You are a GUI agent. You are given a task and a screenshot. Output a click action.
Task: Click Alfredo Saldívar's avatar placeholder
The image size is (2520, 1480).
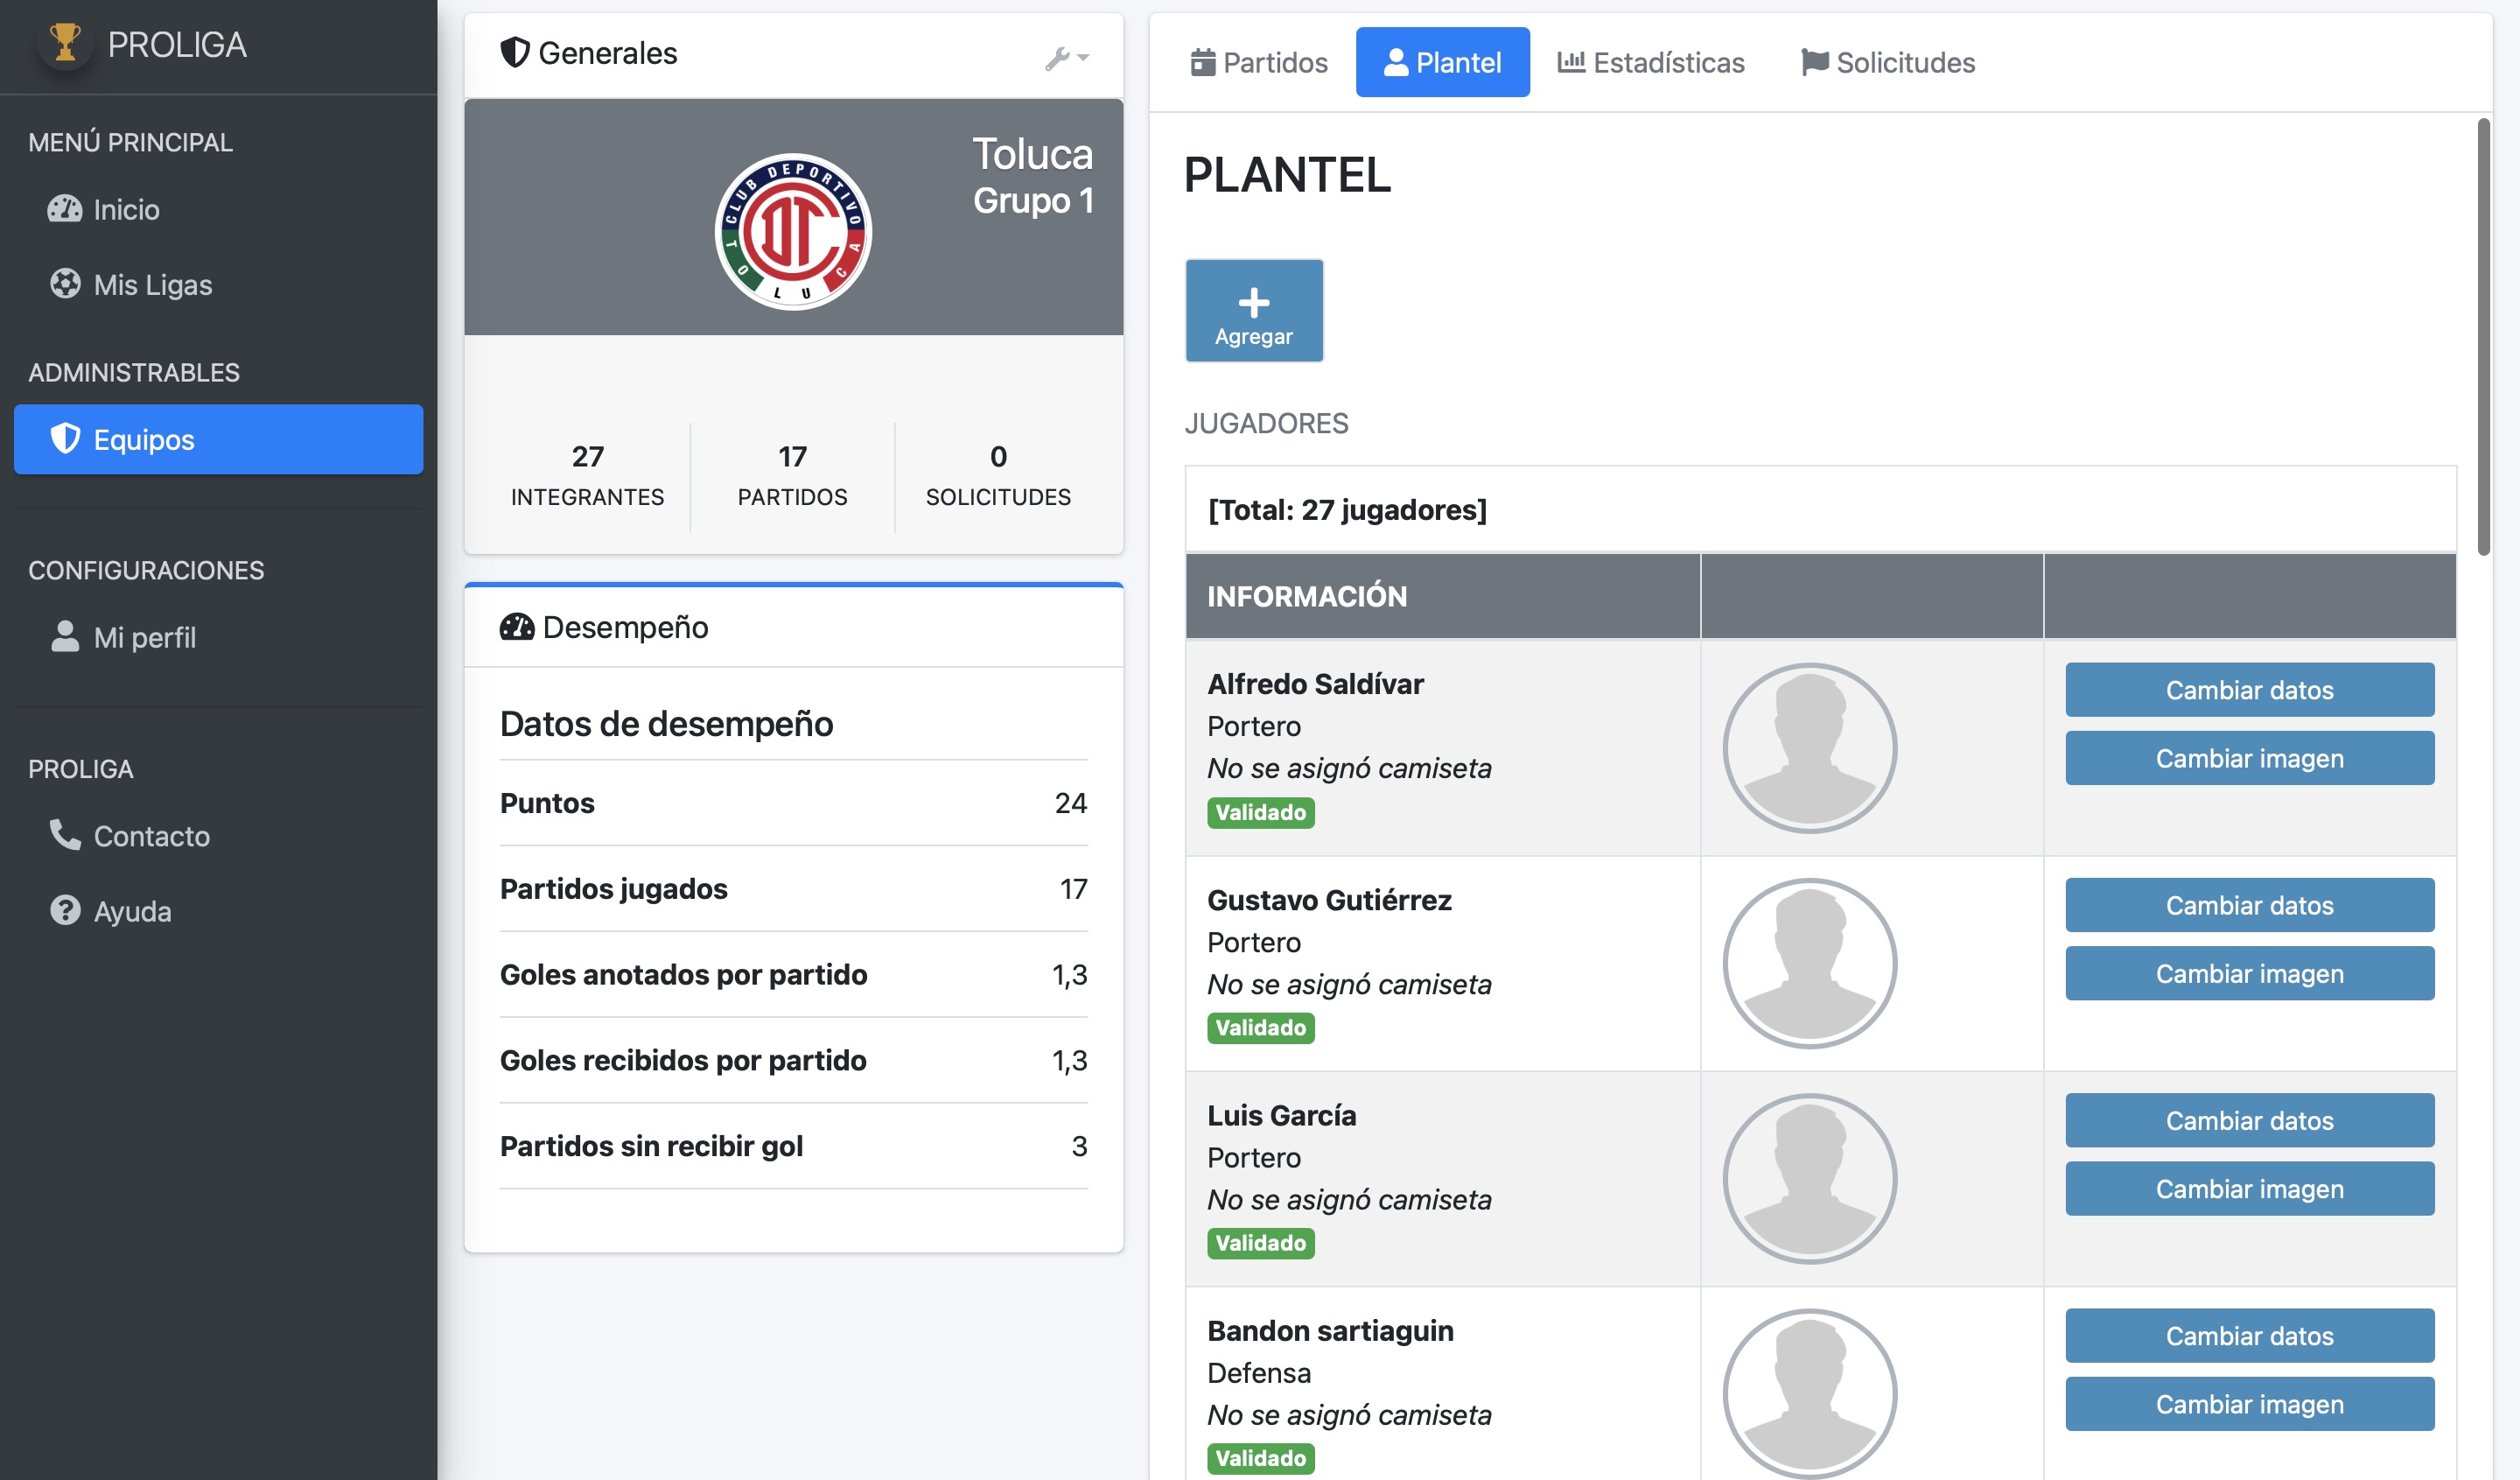[x=1809, y=748]
